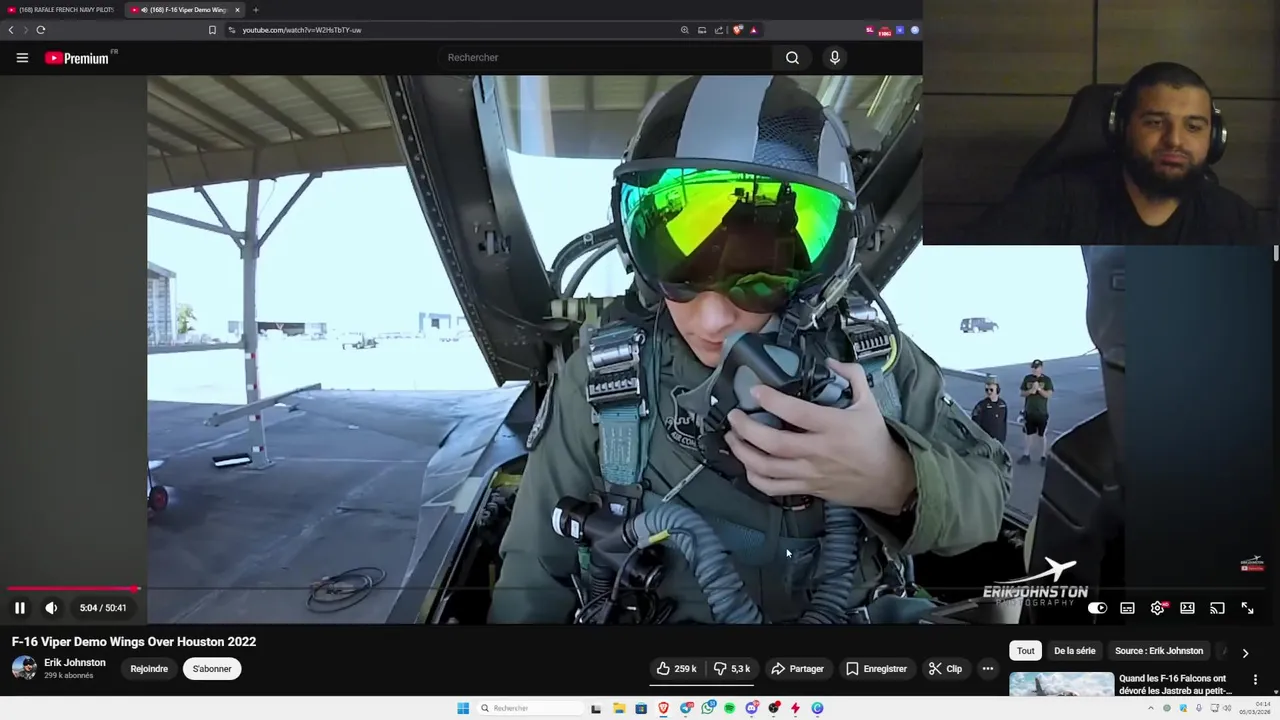
Task: Click the Rejoindre button
Action: (149, 669)
